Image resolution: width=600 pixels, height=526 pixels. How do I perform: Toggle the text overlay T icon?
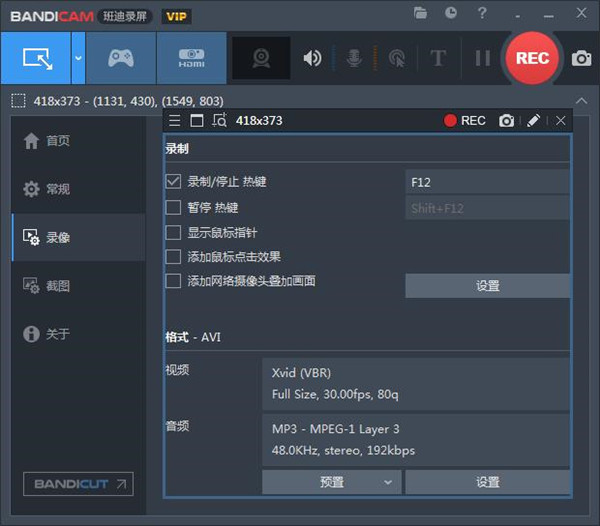pos(438,58)
